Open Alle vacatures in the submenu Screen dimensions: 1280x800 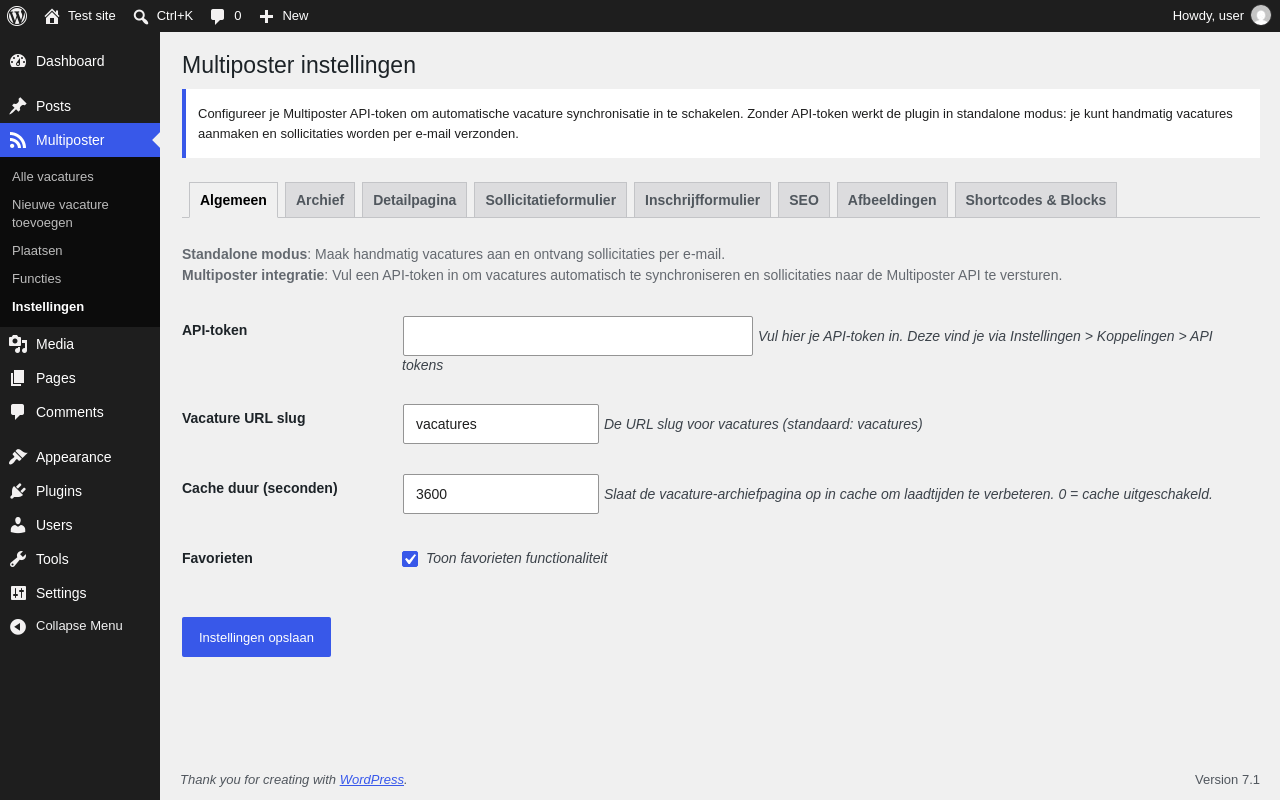(53, 177)
